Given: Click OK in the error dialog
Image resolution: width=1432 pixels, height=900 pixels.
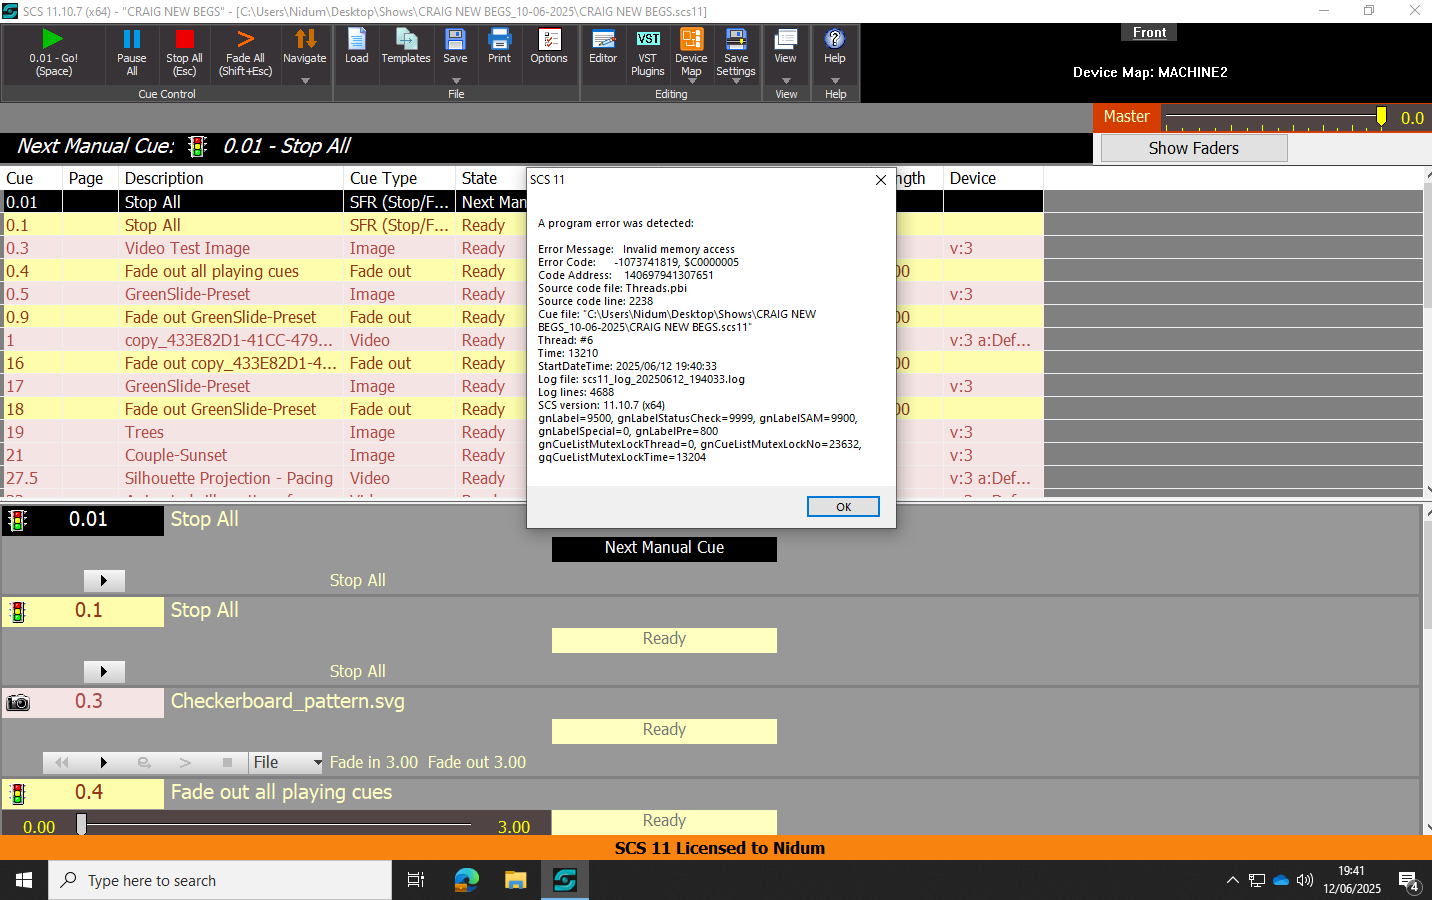Looking at the screenshot, I should (843, 507).
